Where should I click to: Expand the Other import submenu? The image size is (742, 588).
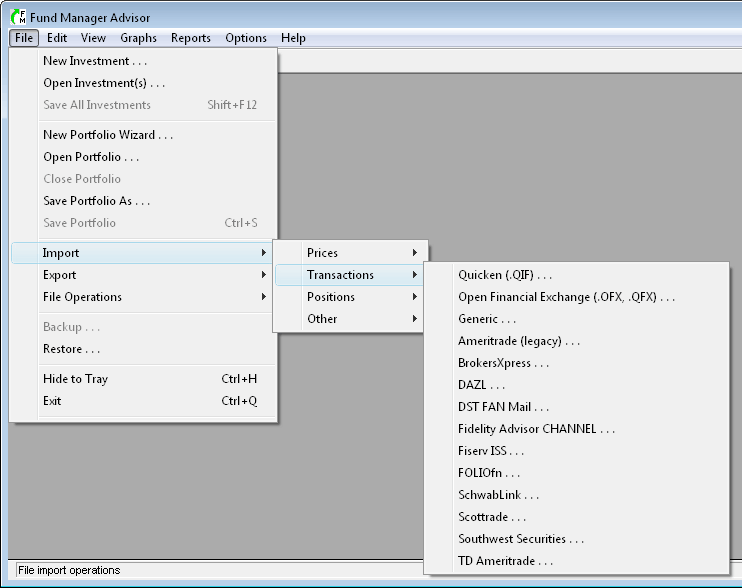point(349,319)
